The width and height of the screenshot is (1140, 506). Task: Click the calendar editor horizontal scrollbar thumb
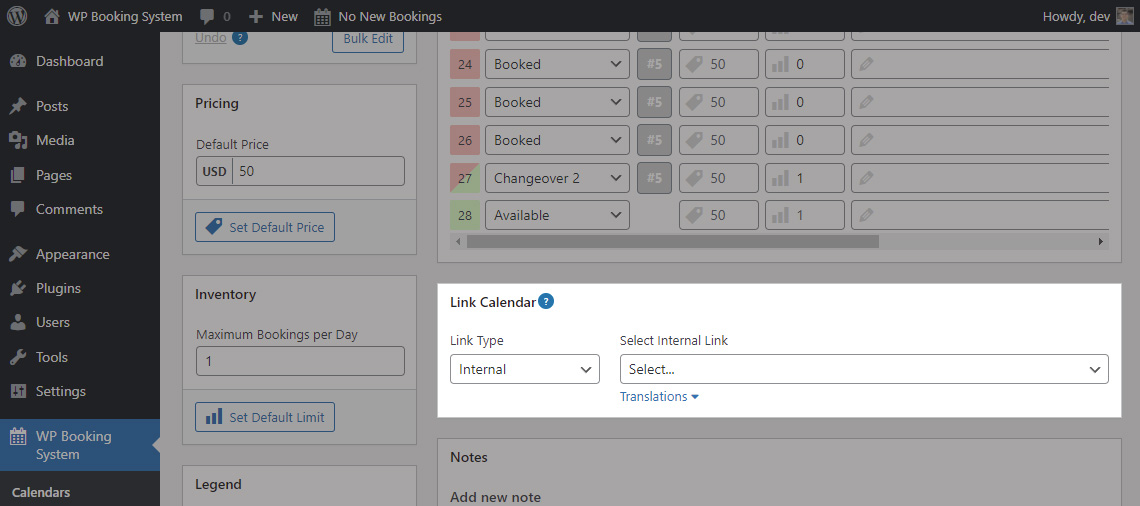[673, 241]
